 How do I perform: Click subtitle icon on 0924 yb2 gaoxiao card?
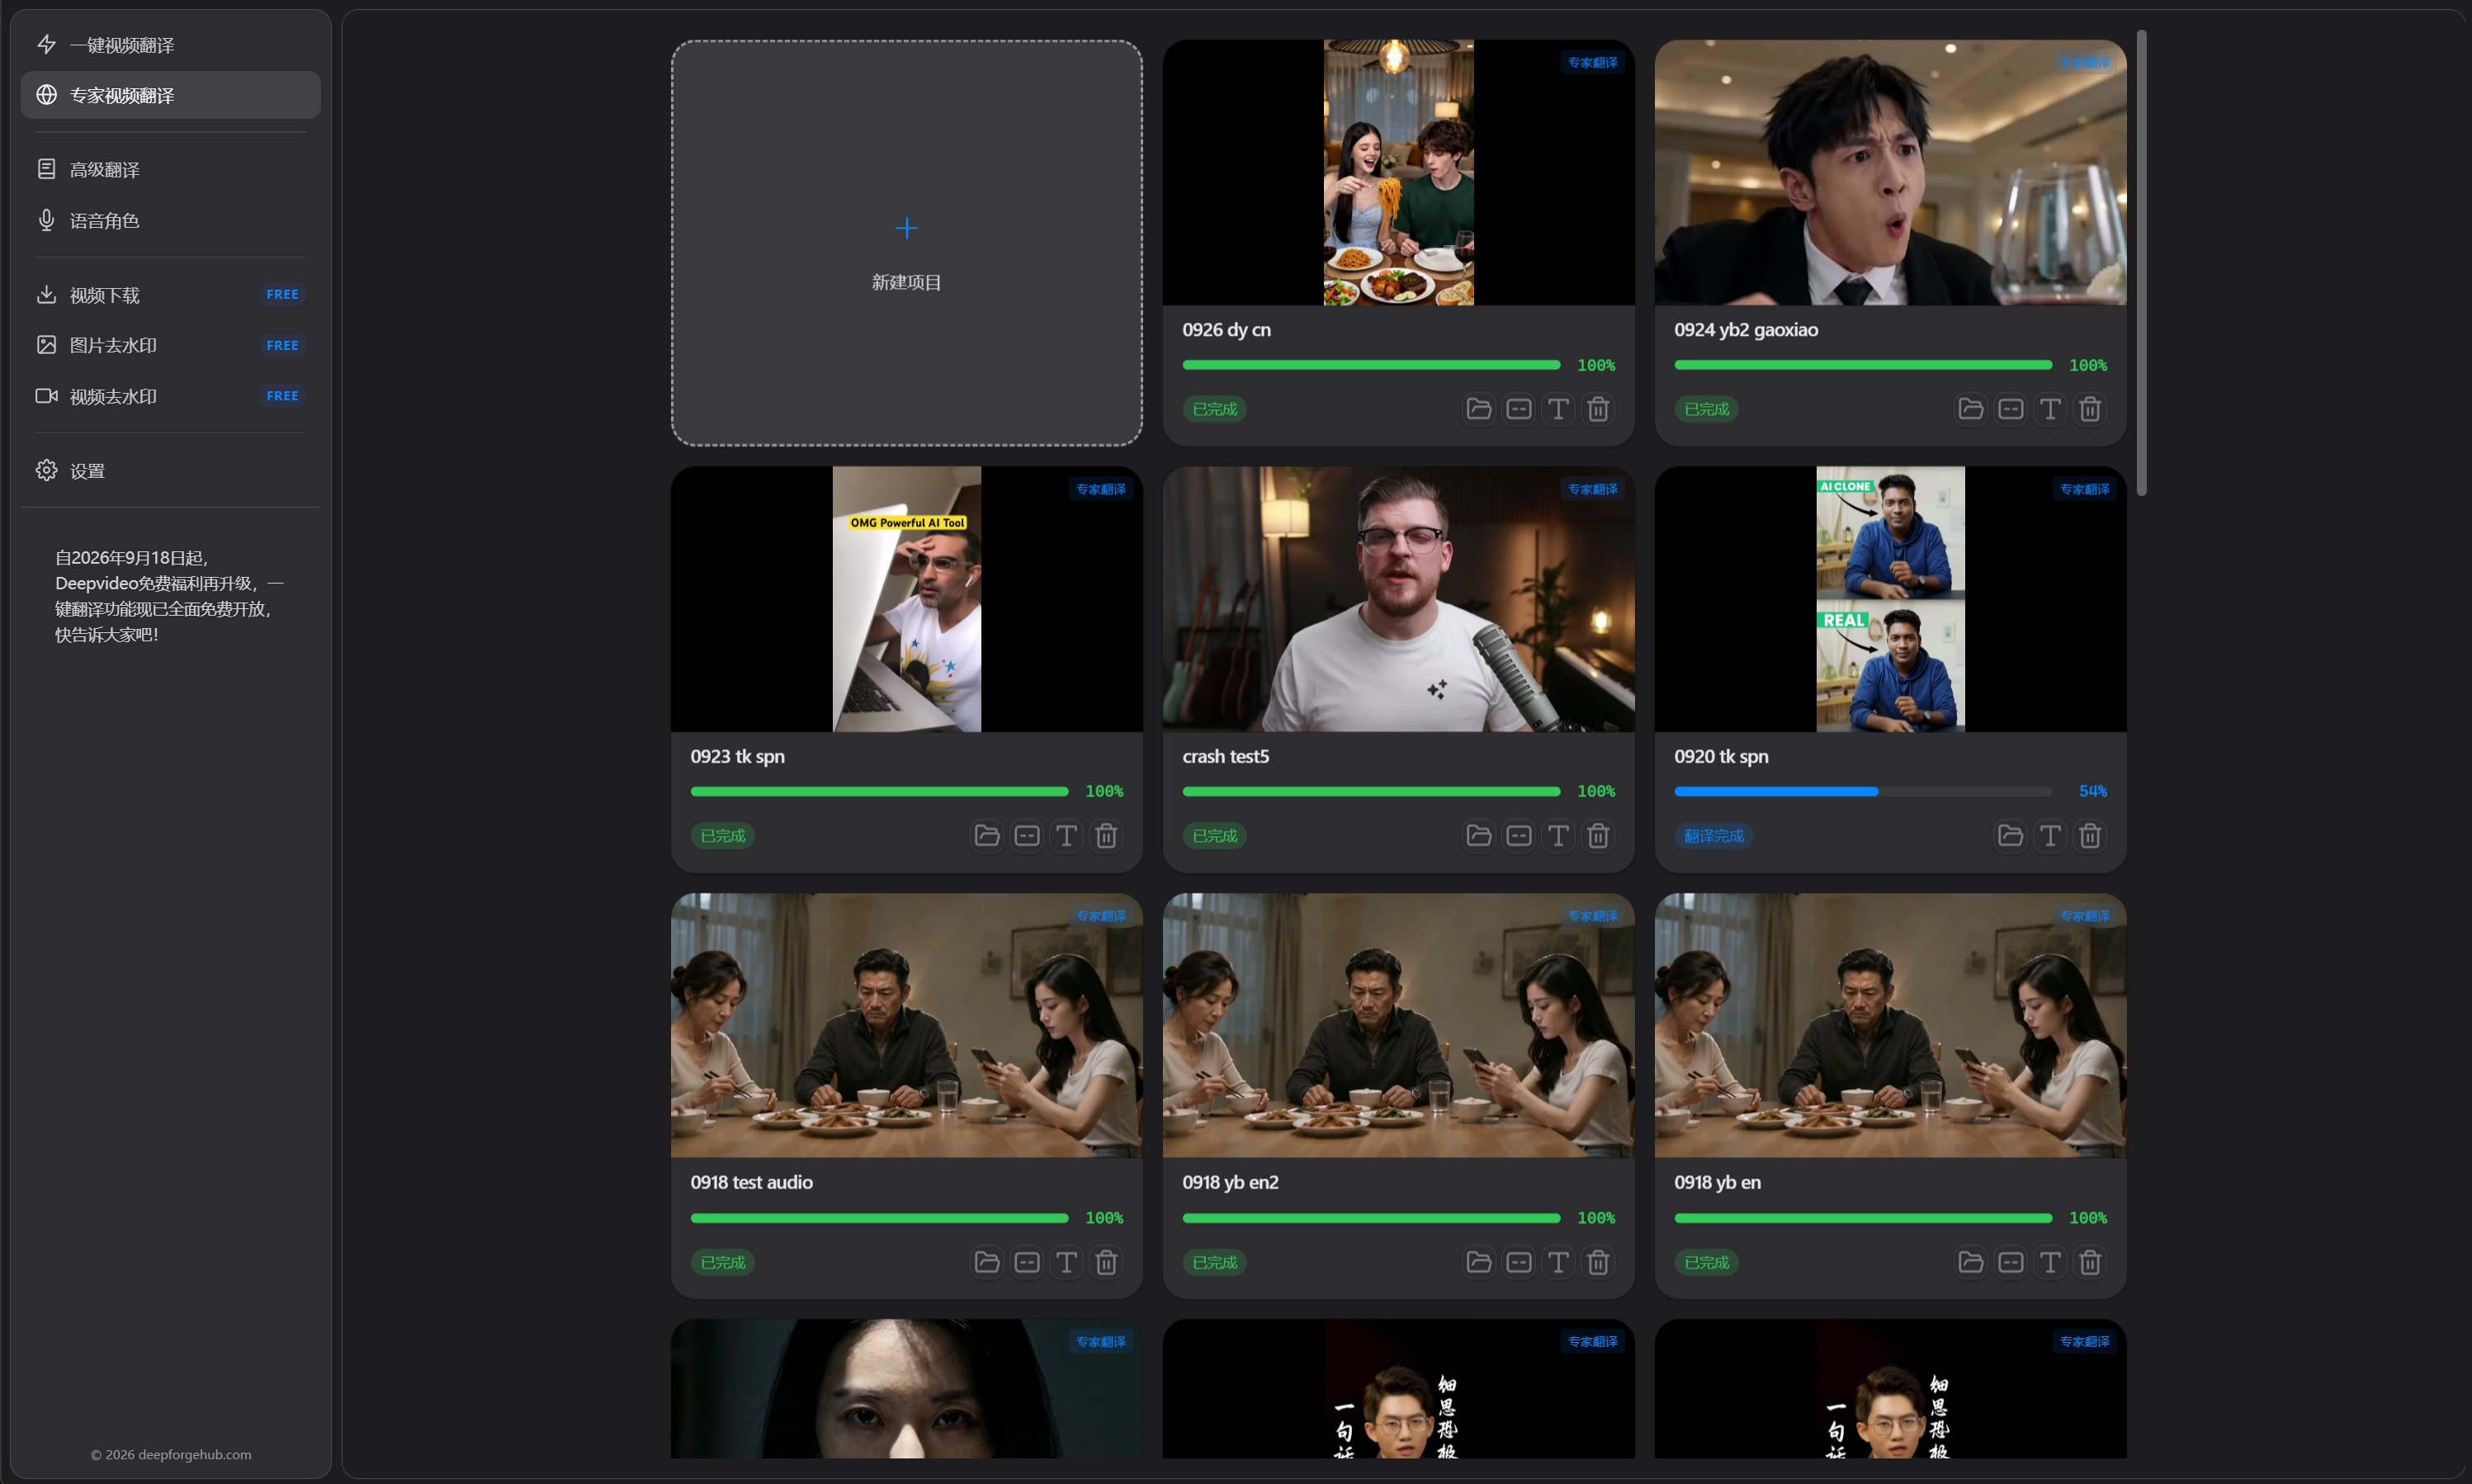point(2010,409)
